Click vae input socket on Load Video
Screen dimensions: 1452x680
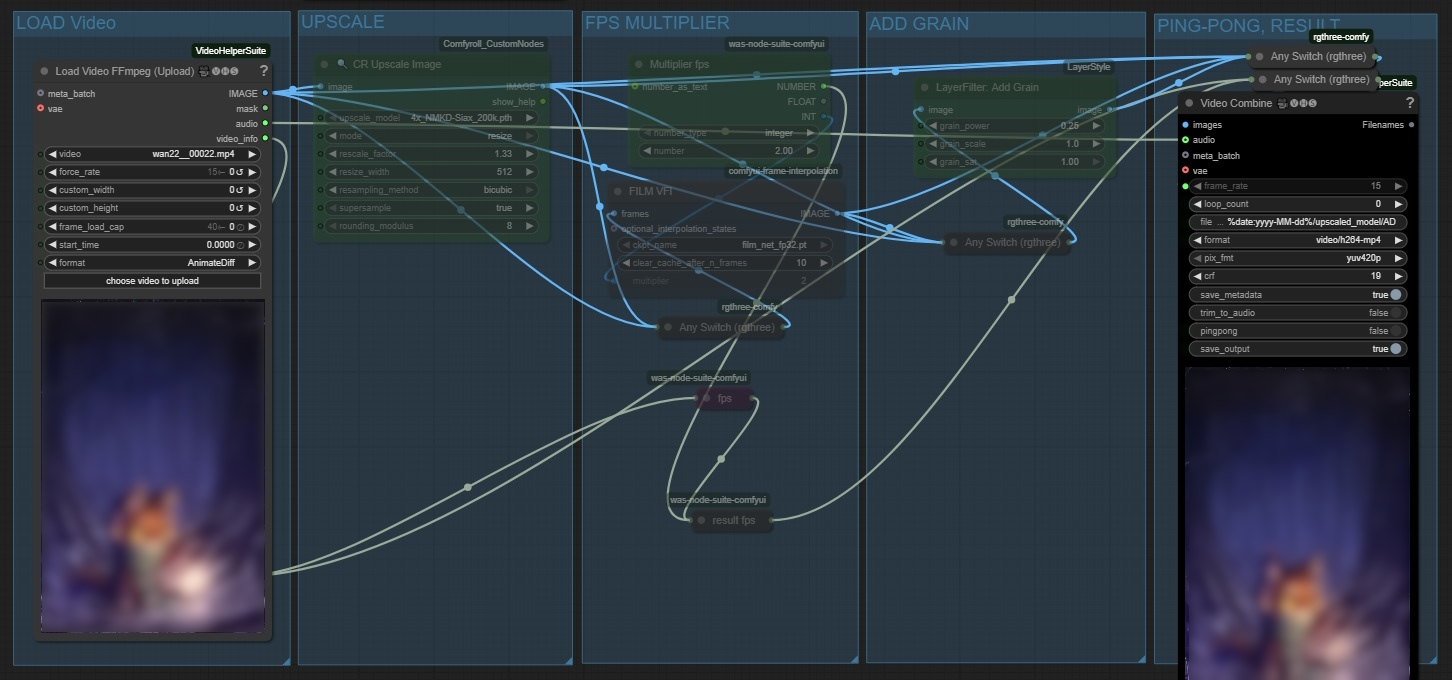click(40, 108)
